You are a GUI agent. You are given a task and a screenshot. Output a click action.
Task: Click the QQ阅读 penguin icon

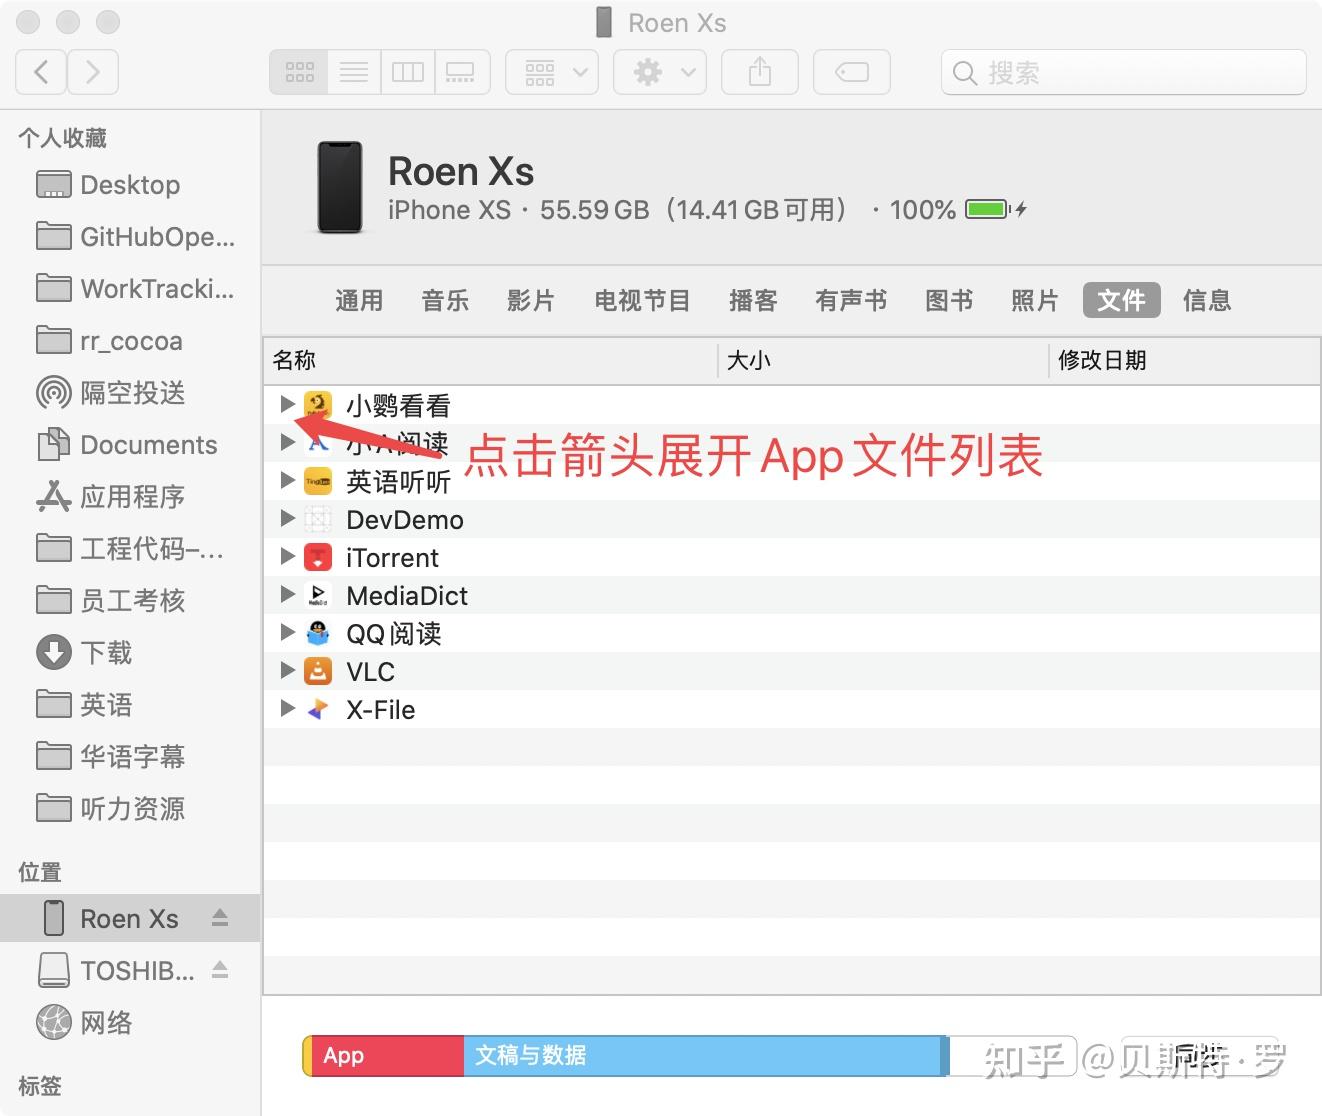tap(318, 633)
